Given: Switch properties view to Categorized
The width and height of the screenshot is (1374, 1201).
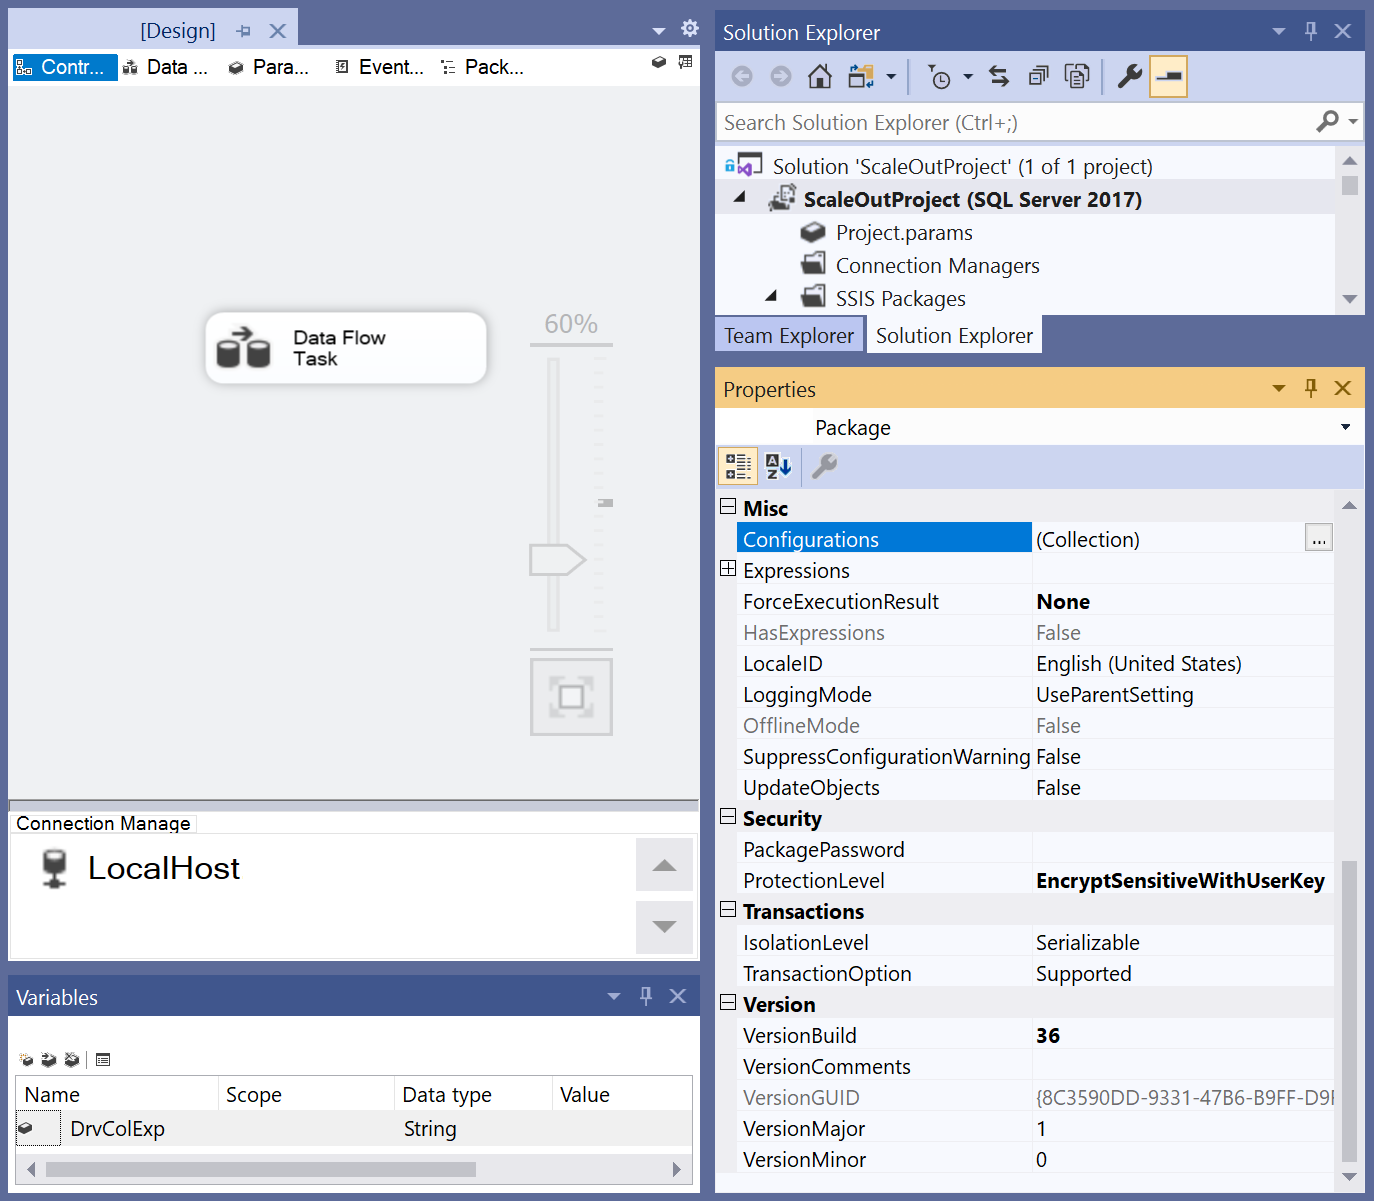Looking at the screenshot, I should click(x=737, y=466).
